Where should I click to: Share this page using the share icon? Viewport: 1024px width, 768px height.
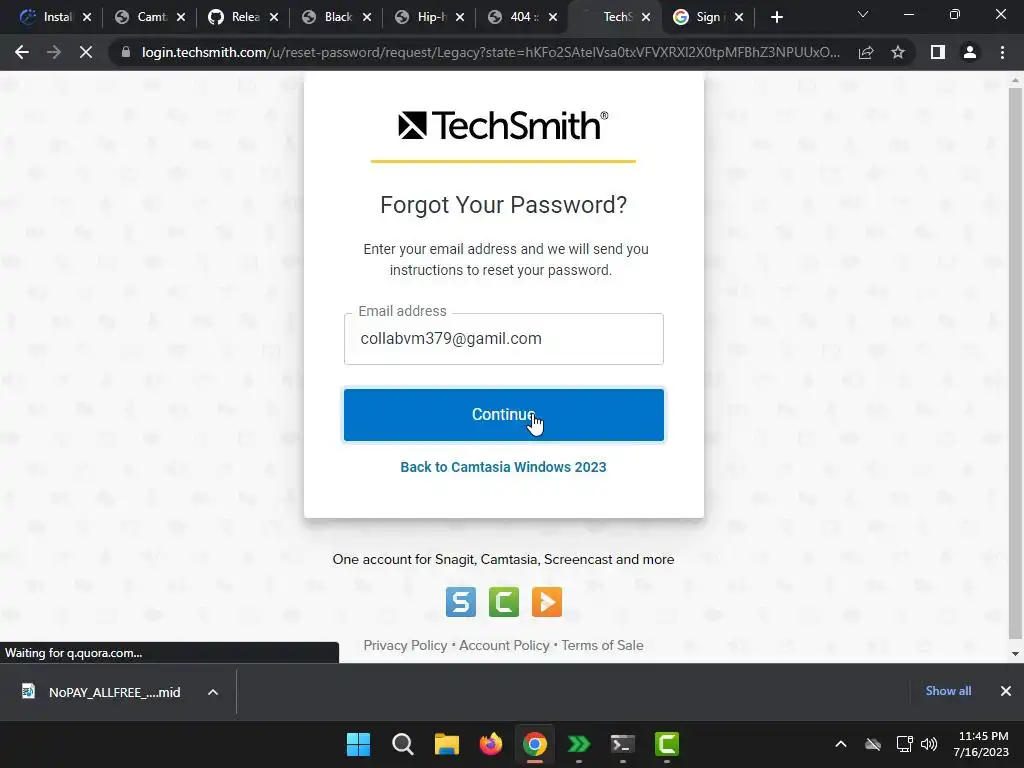[x=866, y=52]
